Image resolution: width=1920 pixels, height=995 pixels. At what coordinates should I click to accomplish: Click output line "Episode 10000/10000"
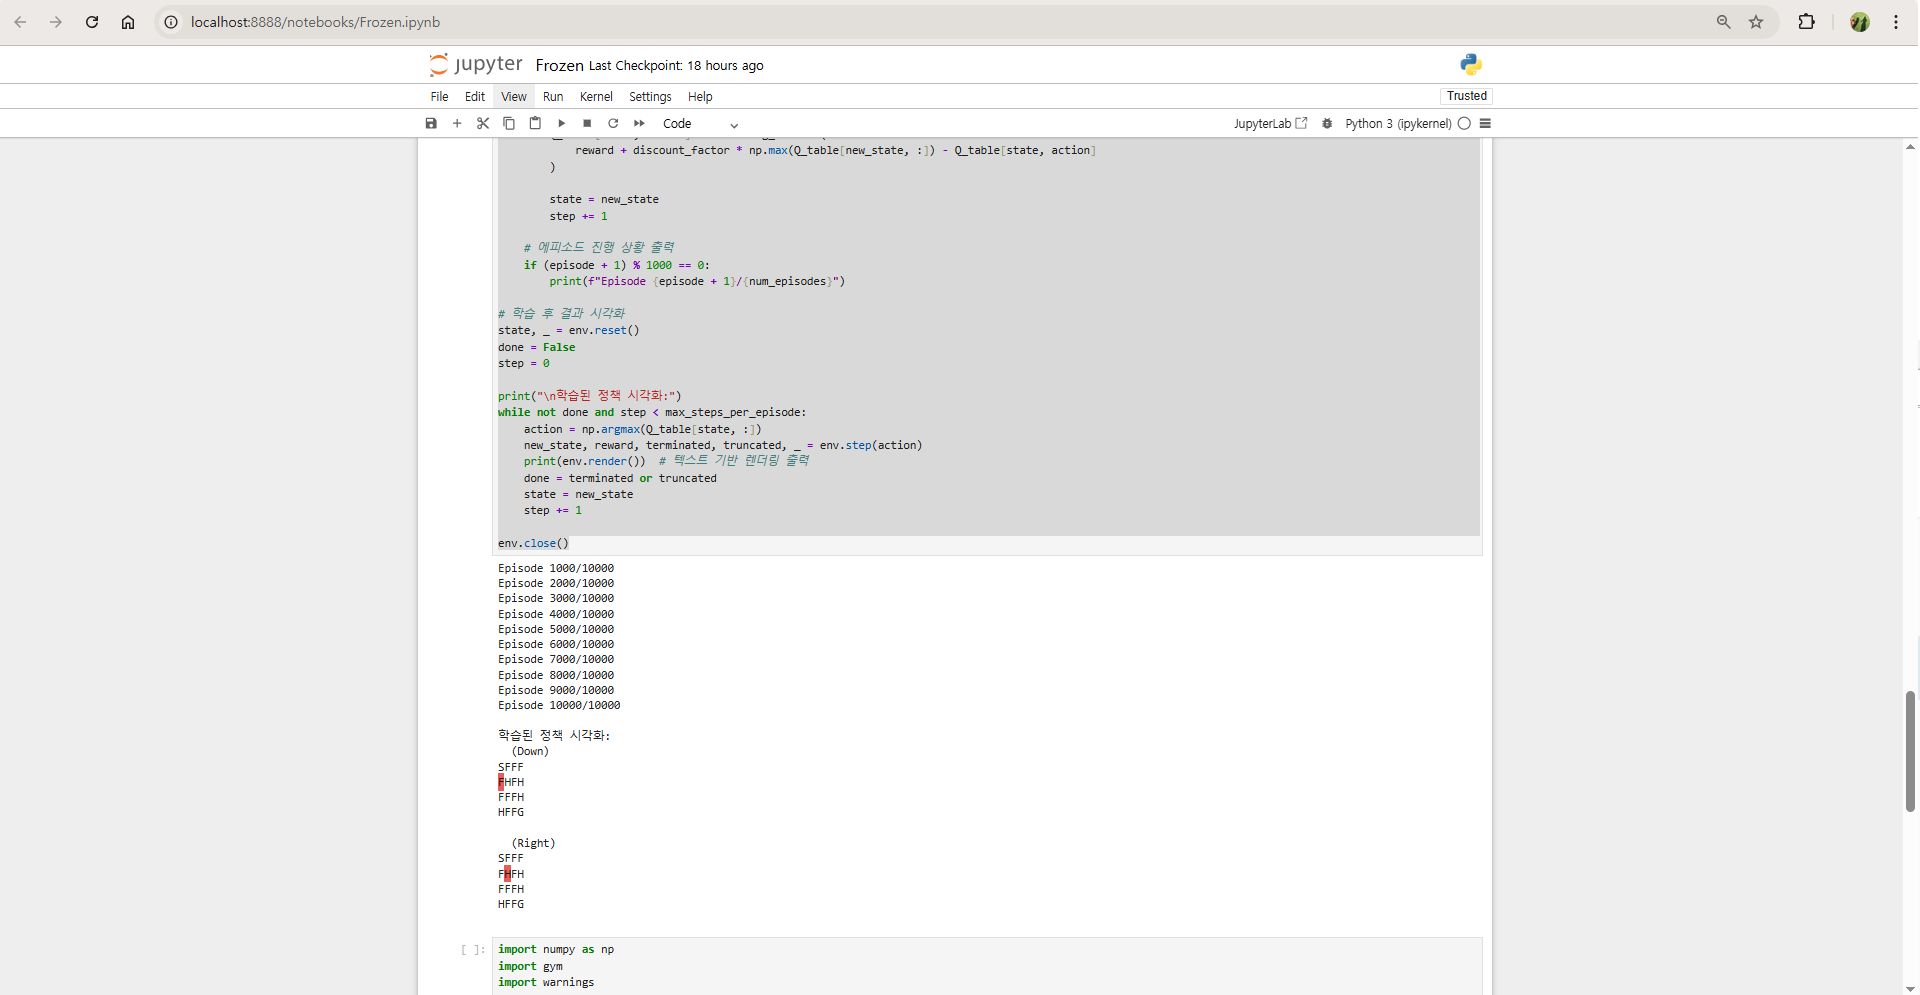(x=559, y=706)
